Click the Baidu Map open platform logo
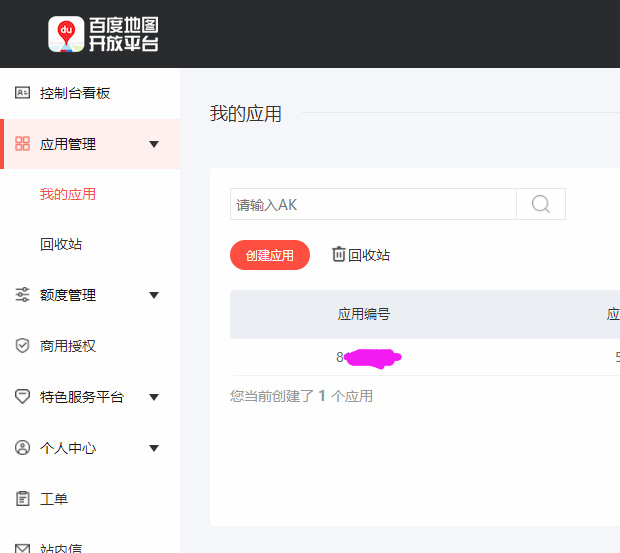The image size is (620, 553). tap(103, 34)
